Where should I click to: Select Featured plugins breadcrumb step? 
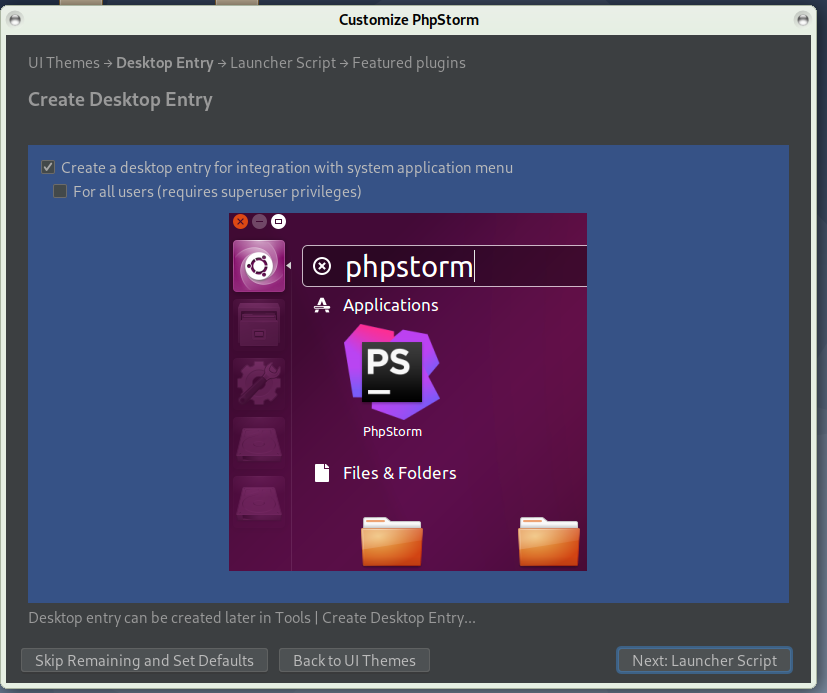pos(408,63)
